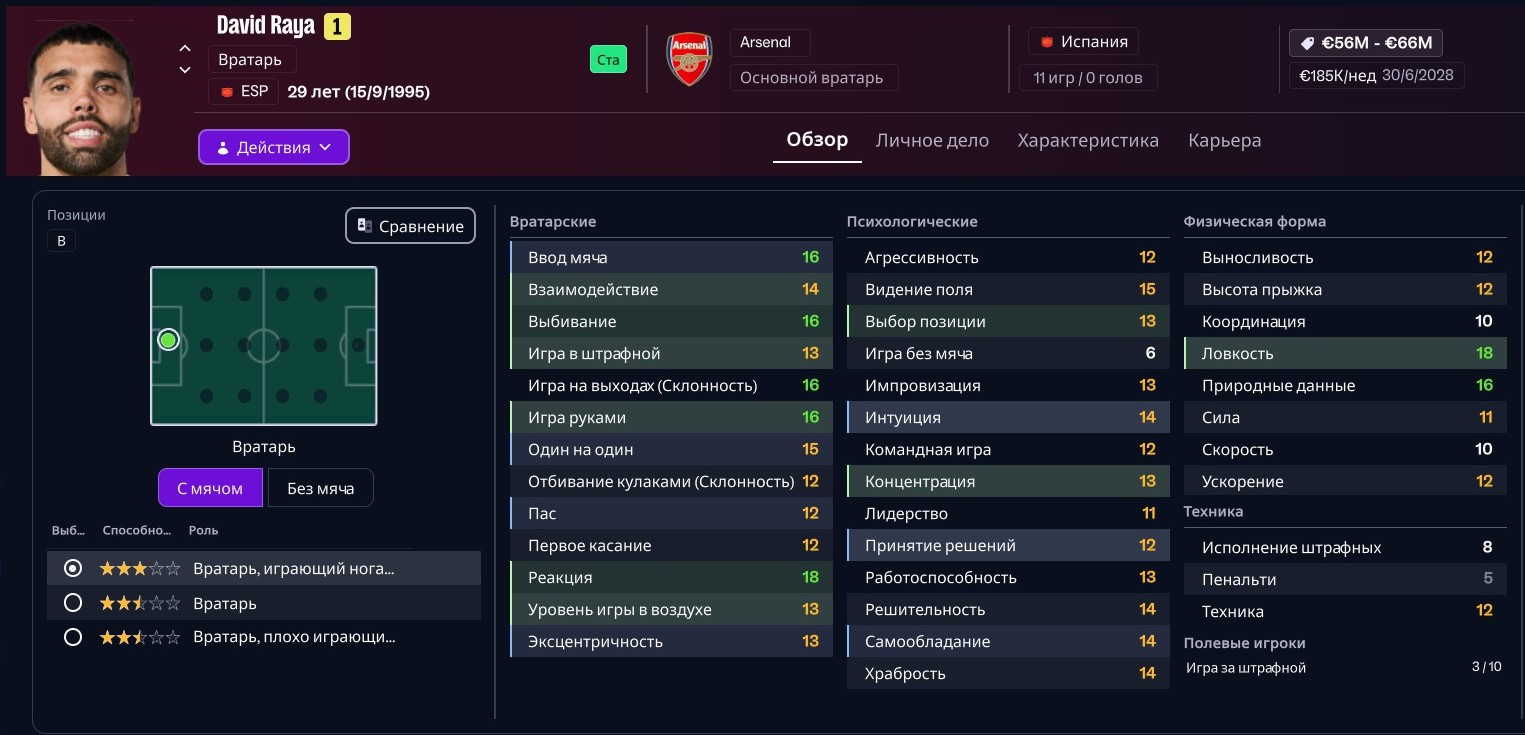
Task: Open the Карьера tab
Action: 1224,141
